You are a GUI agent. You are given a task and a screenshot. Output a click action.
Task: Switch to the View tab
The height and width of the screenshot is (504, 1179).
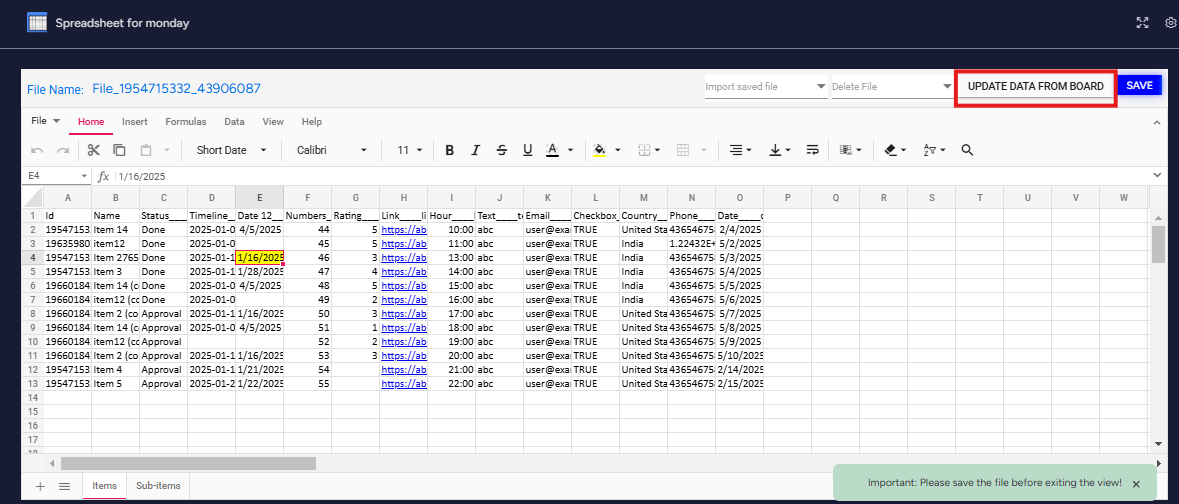point(273,122)
